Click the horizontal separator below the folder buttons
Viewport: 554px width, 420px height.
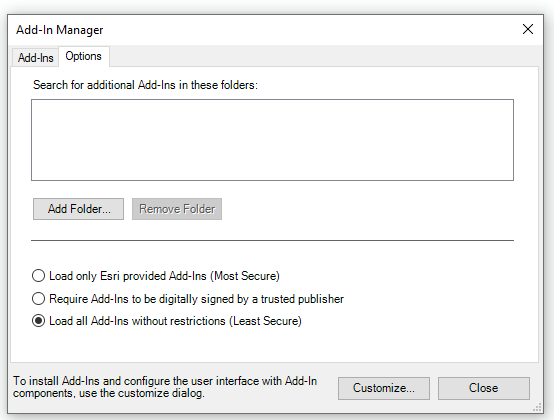point(272,240)
